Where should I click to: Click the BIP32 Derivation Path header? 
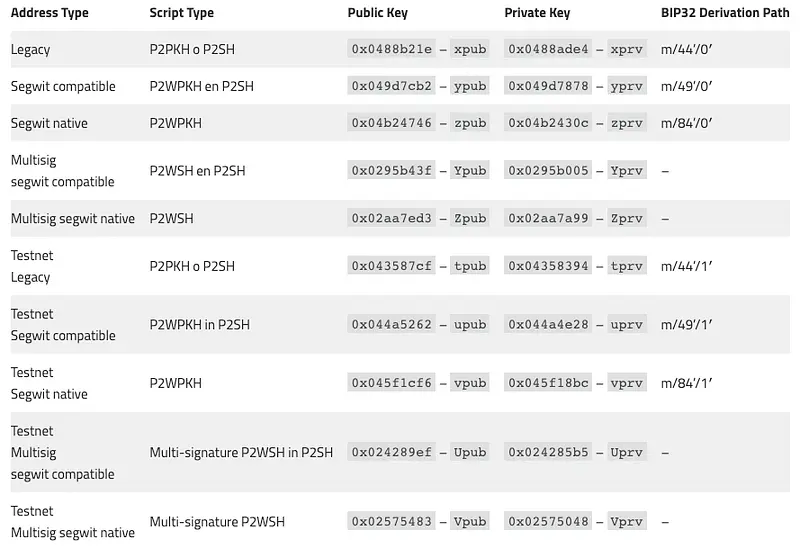click(725, 13)
